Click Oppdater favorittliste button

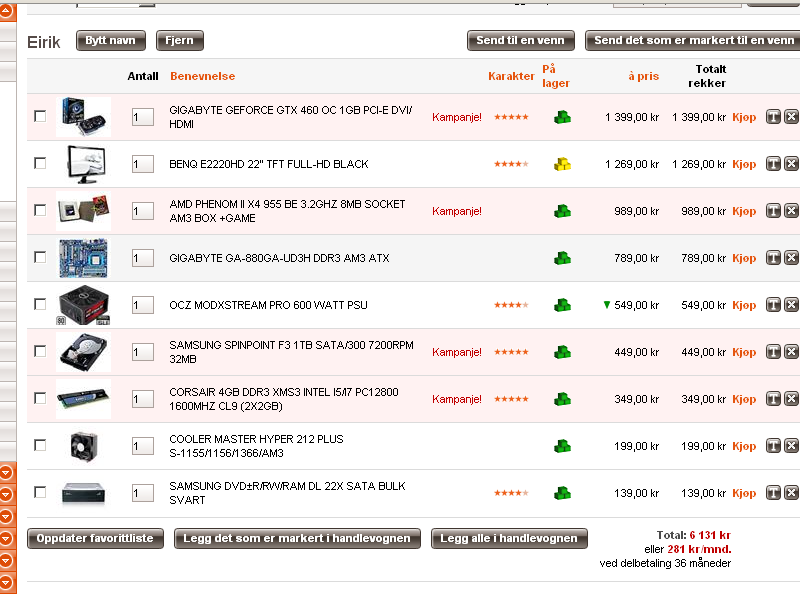95,538
